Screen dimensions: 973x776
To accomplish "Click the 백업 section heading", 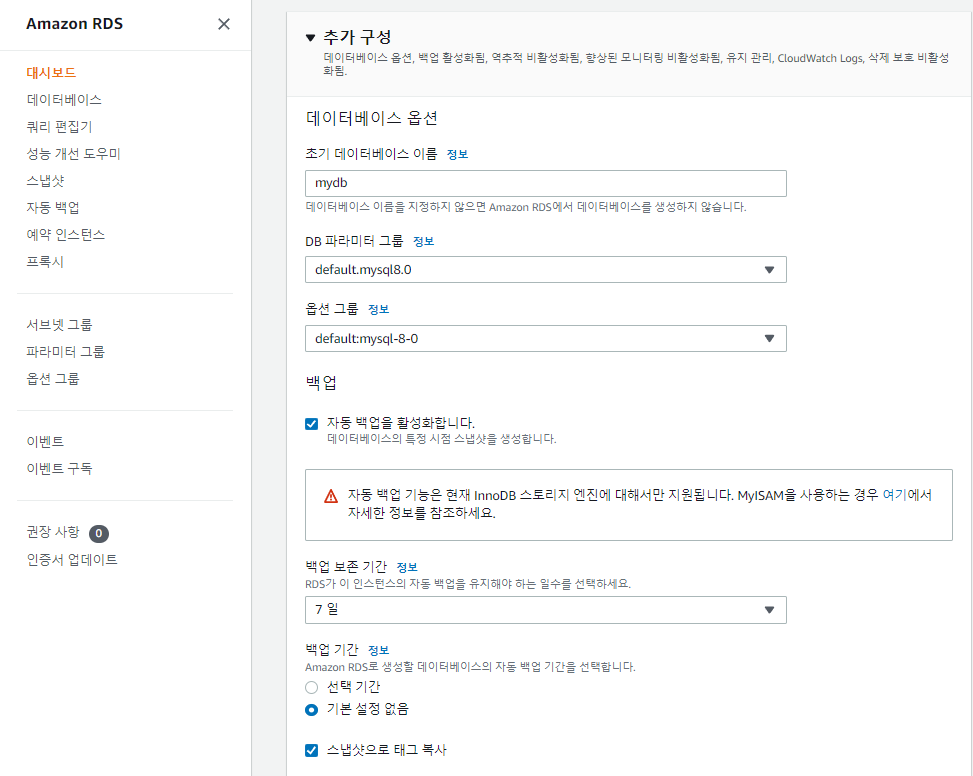I will point(321,383).
